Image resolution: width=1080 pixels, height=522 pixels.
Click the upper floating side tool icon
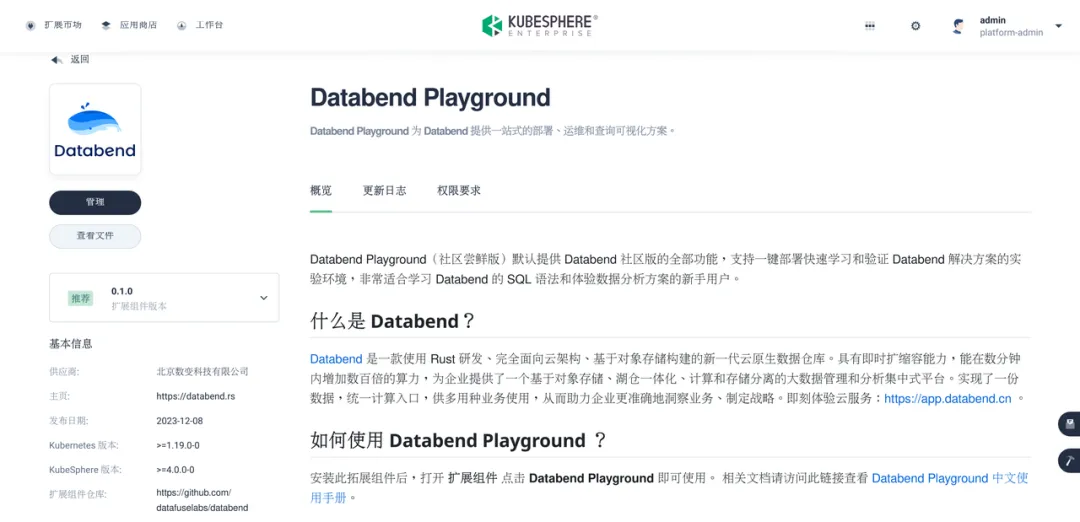[x=1070, y=424]
